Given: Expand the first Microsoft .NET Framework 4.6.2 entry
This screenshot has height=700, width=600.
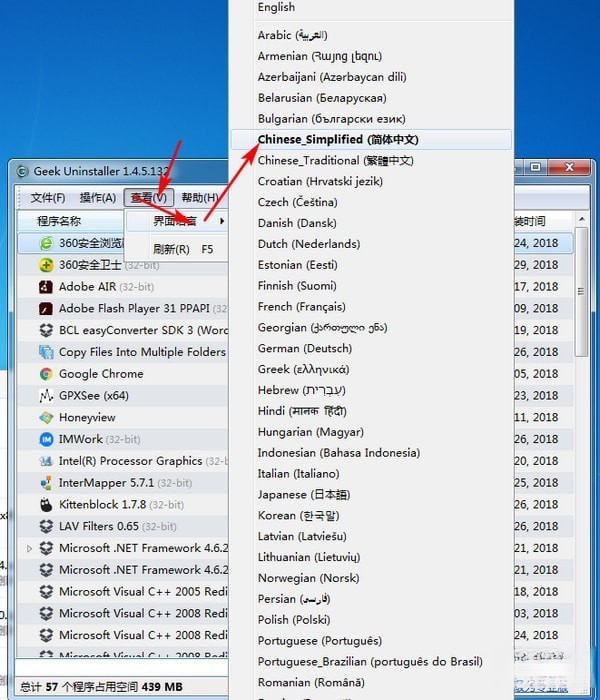Looking at the screenshot, I should coord(29,548).
